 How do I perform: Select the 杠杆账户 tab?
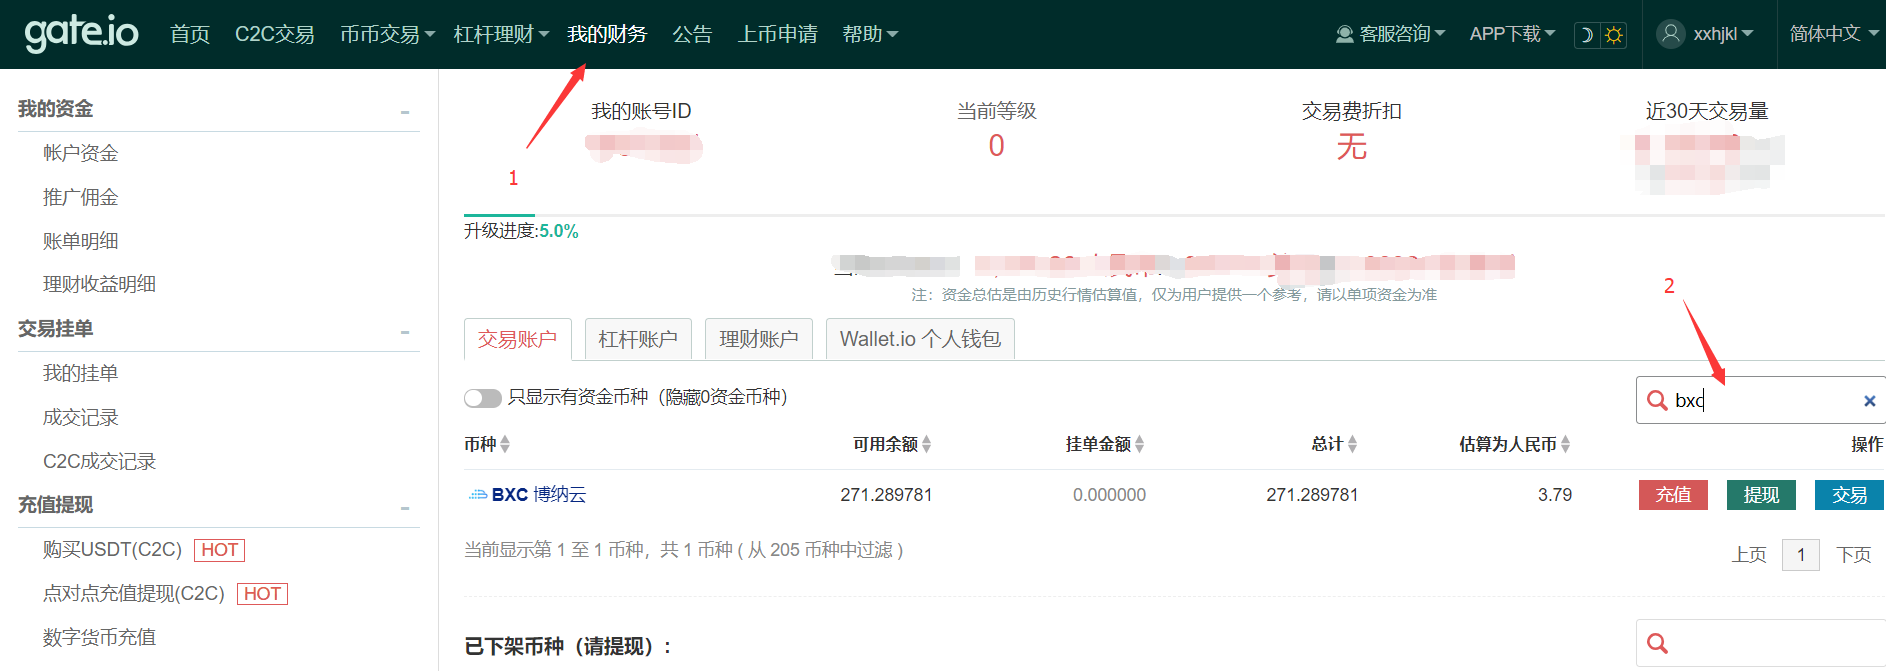(x=638, y=339)
